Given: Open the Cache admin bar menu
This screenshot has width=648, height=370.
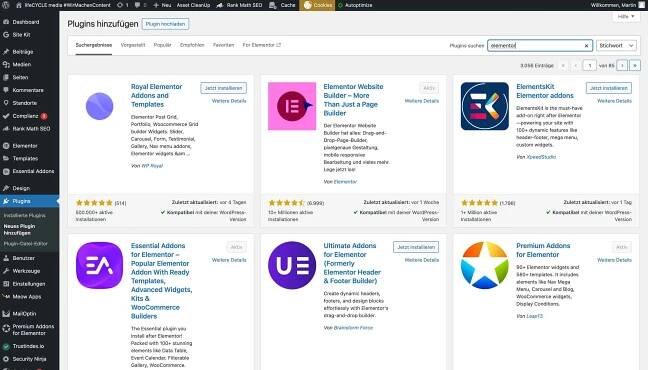Looking at the screenshot, I should [x=282, y=5].
